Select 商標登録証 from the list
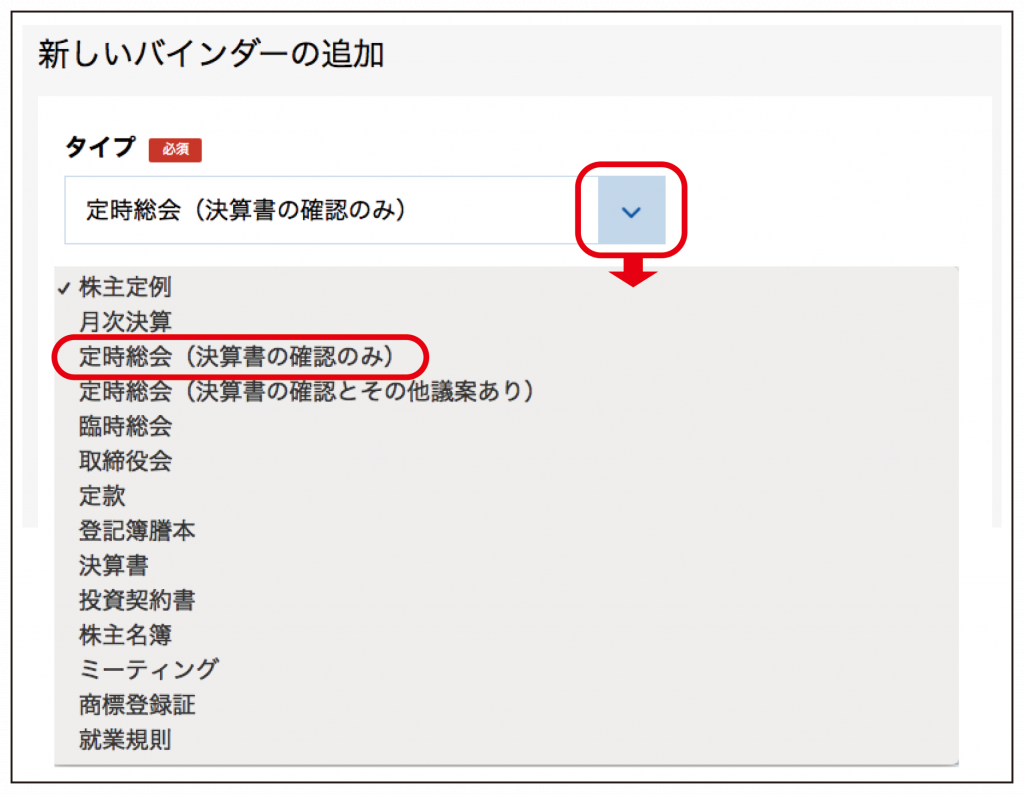 (137, 705)
